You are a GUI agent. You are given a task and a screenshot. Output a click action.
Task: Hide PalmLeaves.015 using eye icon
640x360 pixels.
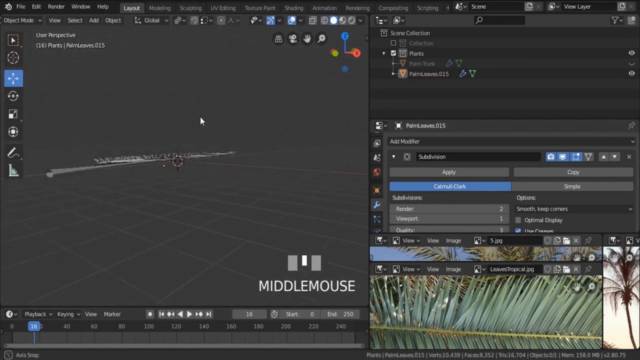click(631, 74)
